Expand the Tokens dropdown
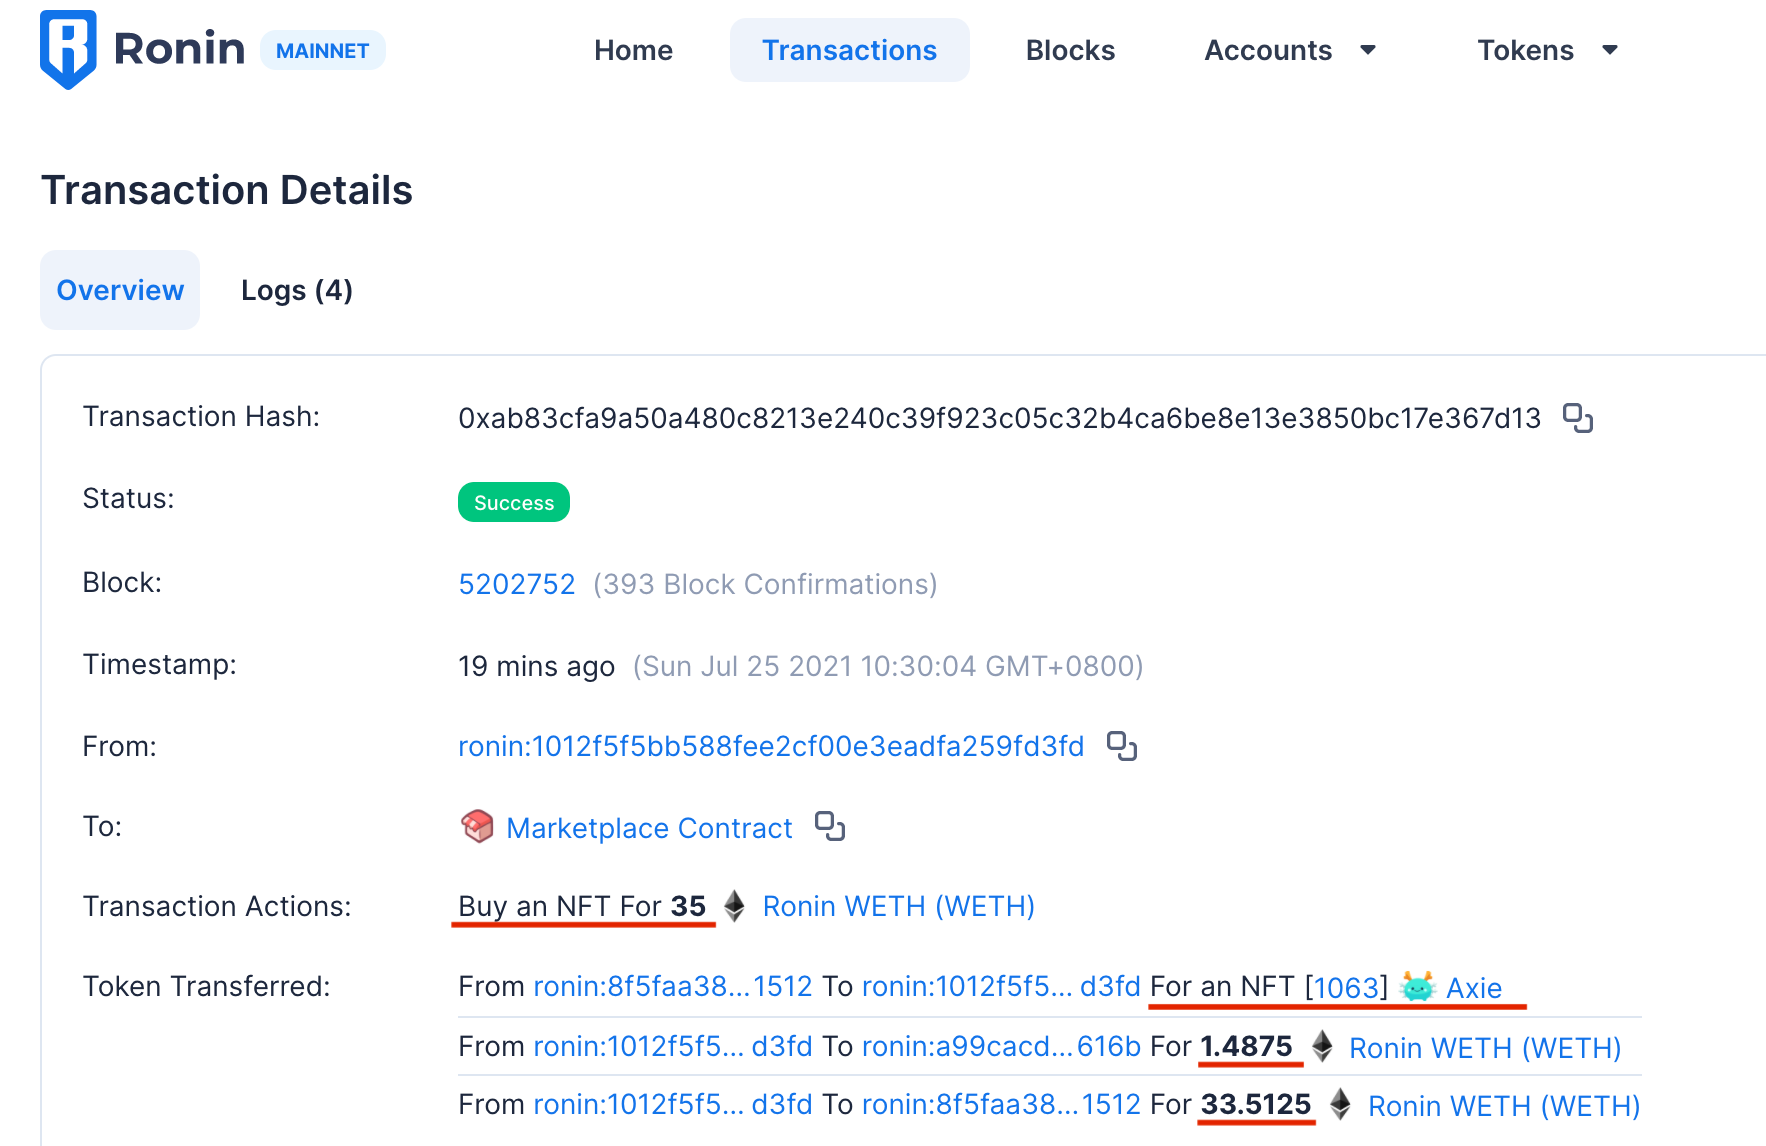 [x=1547, y=50]
